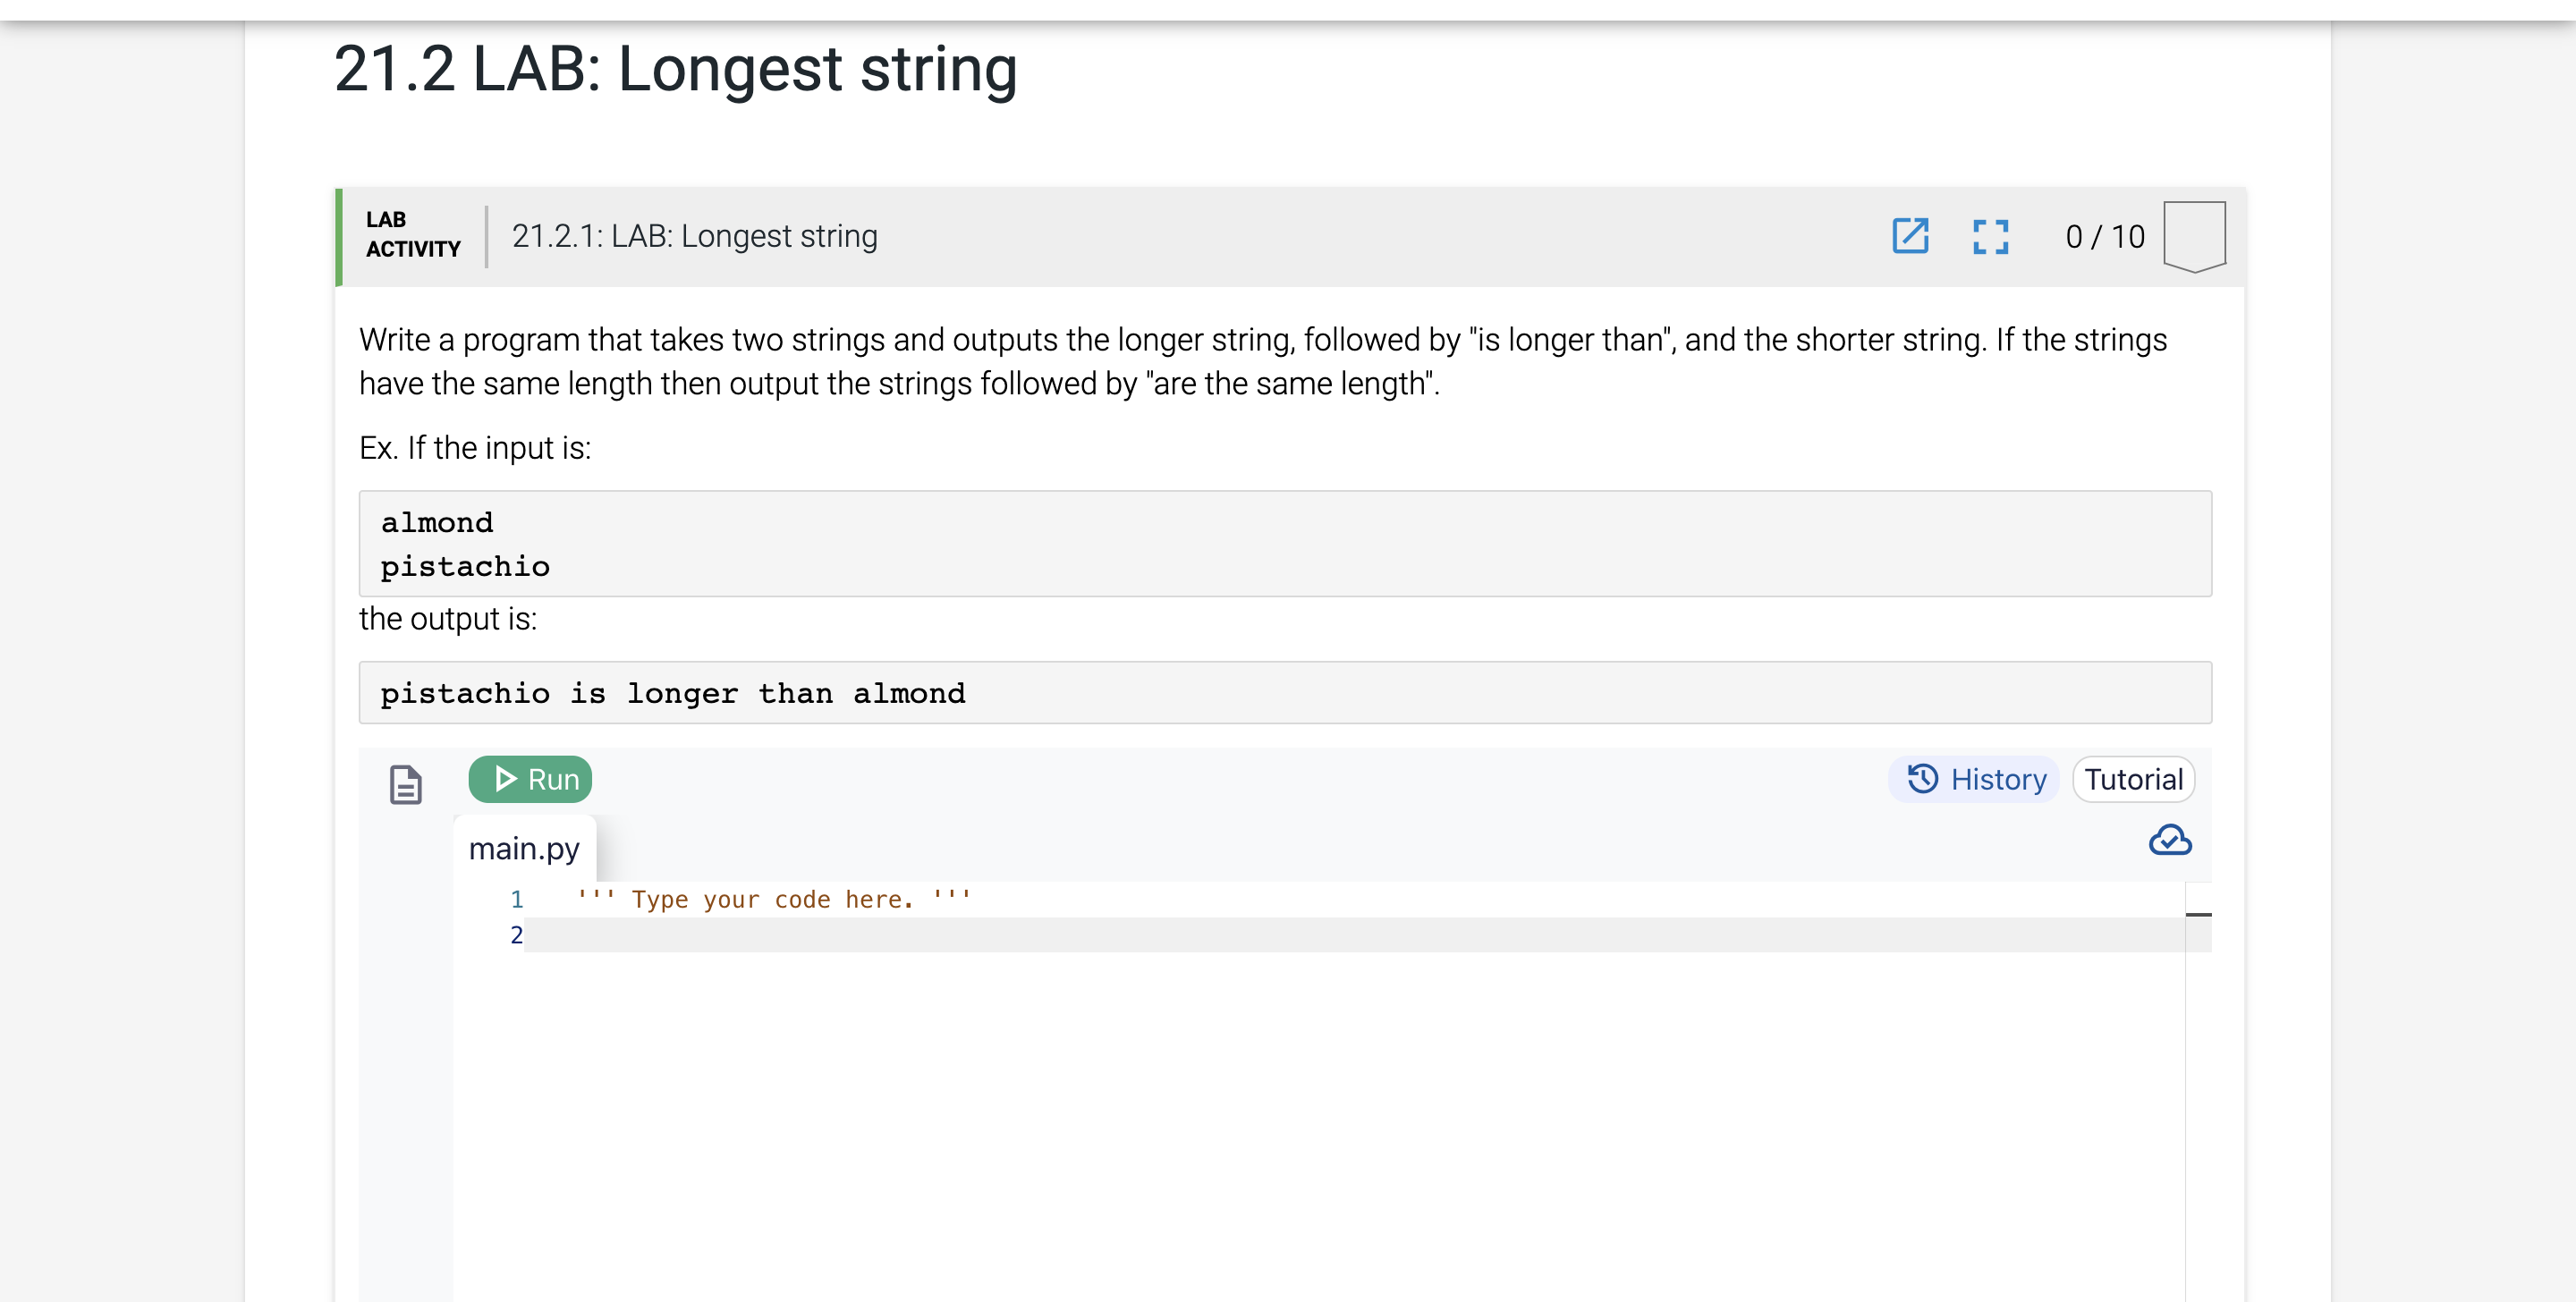Open the file list document icon
This screenshot has width=2576, height=1302.
click(405, 784)
